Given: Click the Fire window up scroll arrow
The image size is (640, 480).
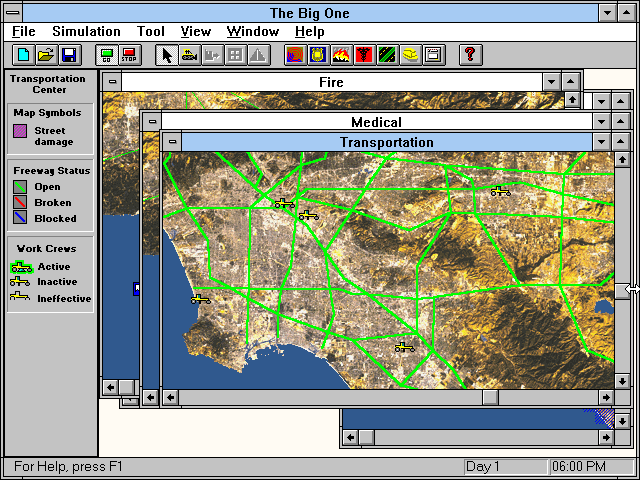Looking at the screenshot, I should [x=572, y=99].
